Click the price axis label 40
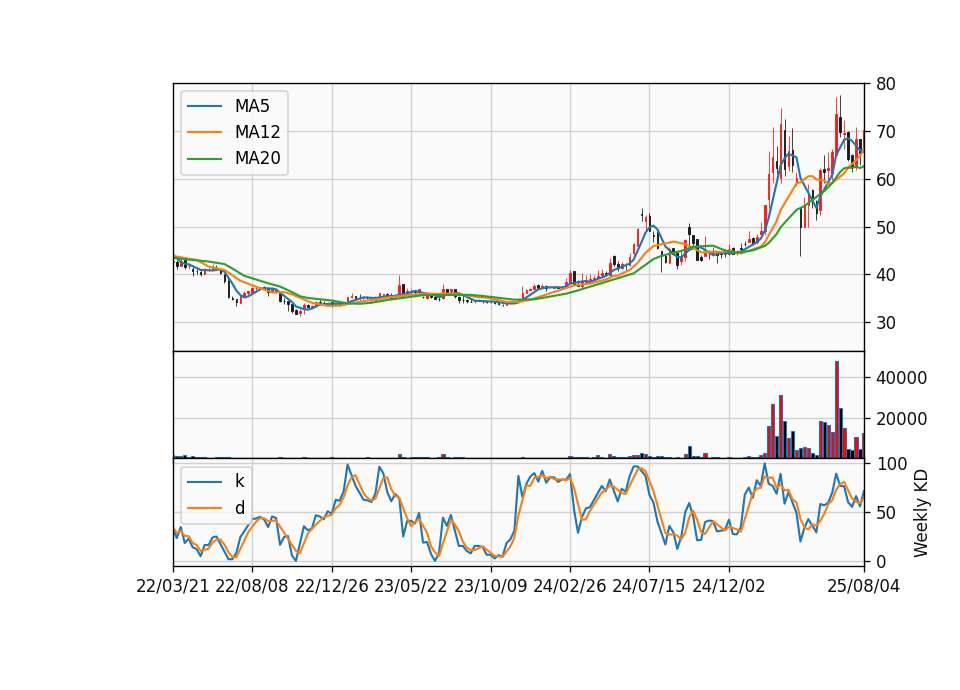 pos(885,275)
